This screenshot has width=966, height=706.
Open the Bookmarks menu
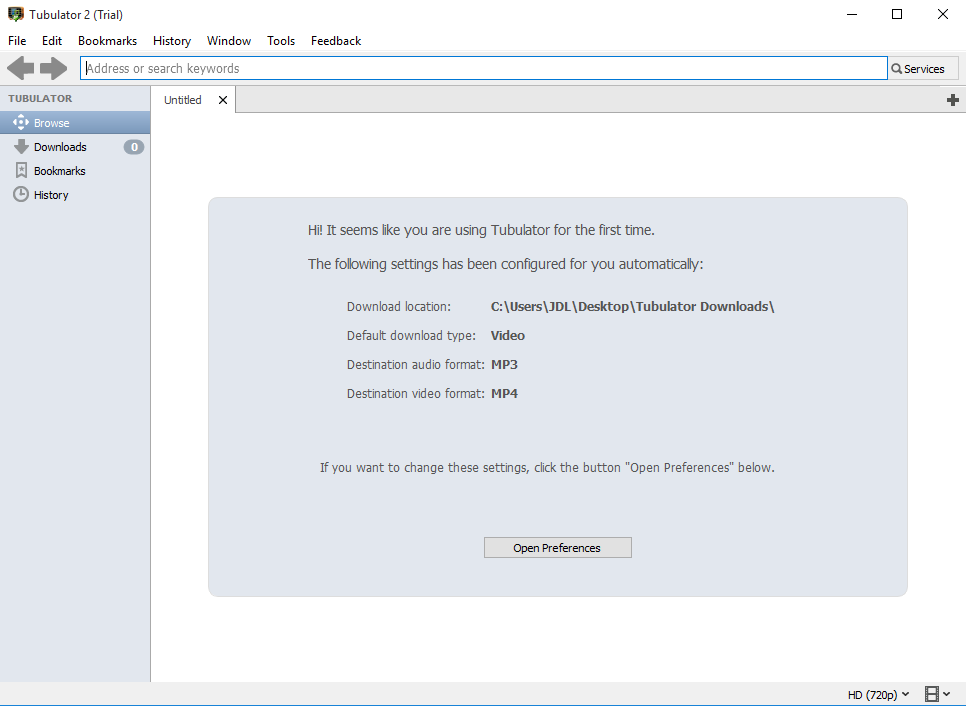(107, 41)
